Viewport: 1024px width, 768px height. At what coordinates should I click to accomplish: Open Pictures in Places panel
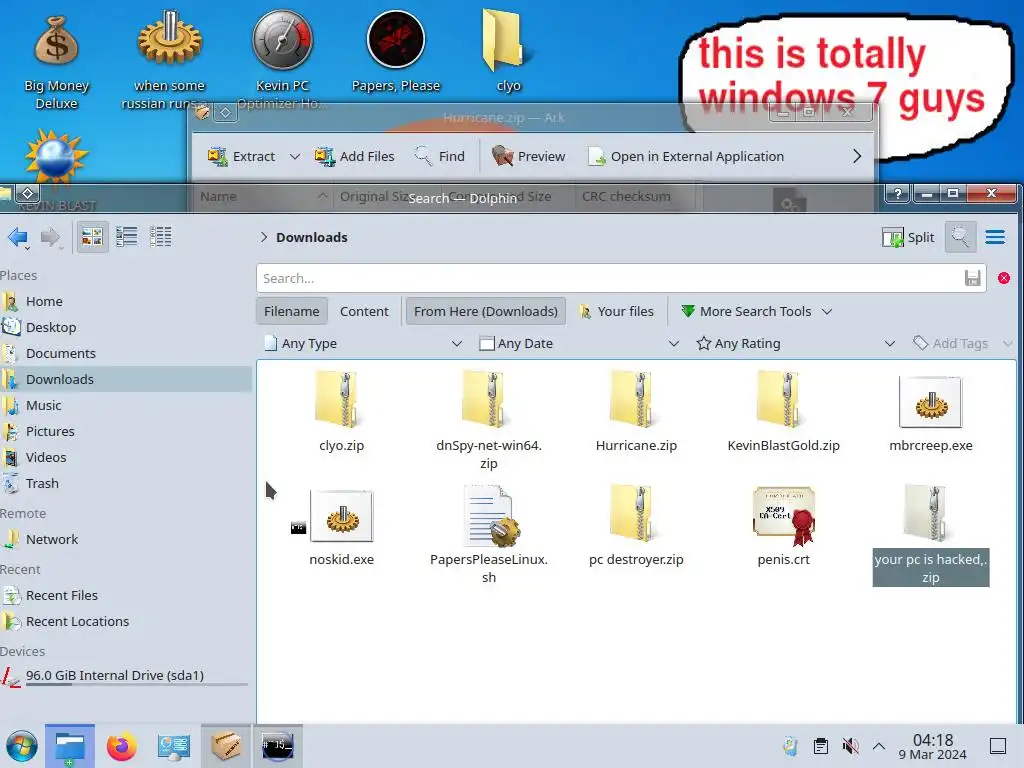[125, 432]
